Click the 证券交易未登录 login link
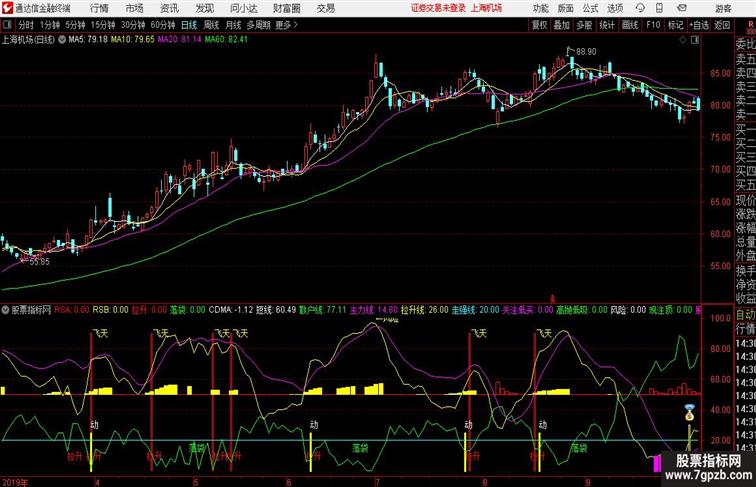This screenshot has height=487, width=756. (438, 8)
